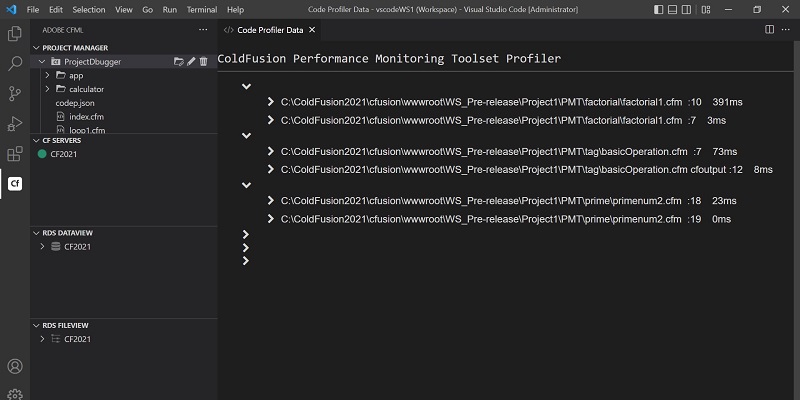Open the Explorer view in activity bar
This screenshot has width=800, height=400.
pos(15,34)
